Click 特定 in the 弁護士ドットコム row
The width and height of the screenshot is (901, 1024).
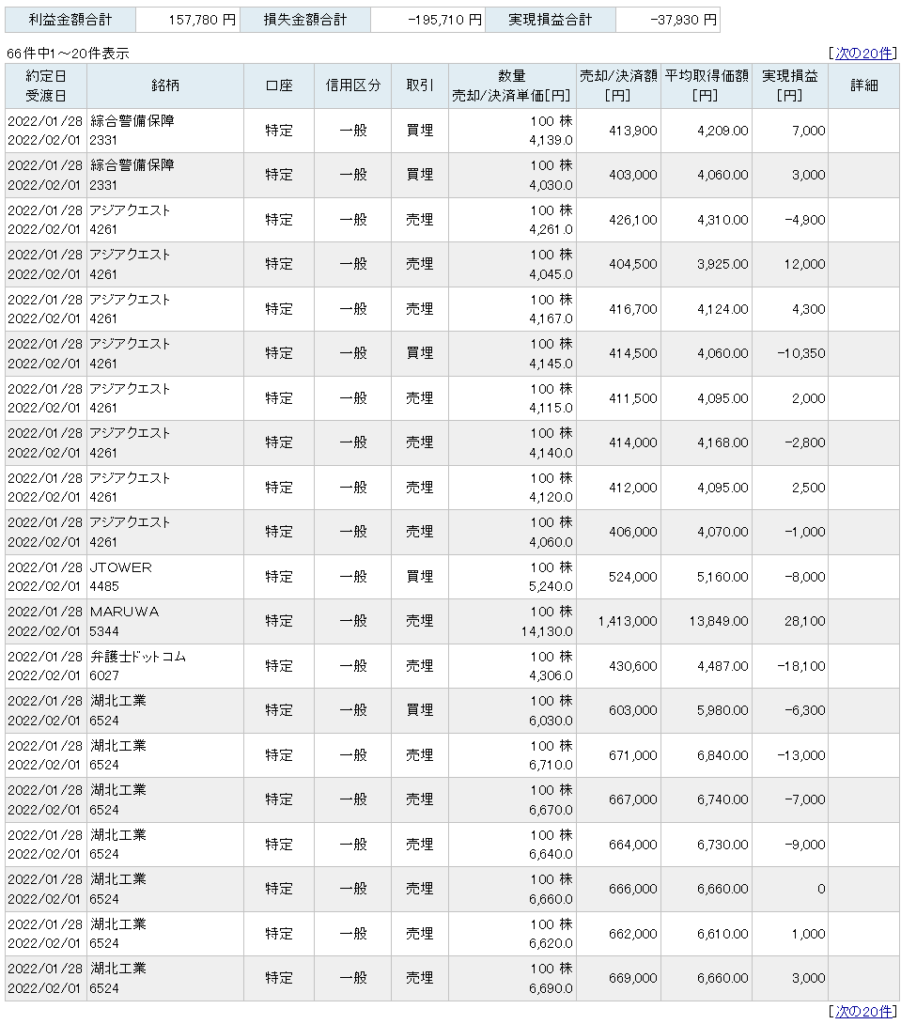pyautogui.click(x=279, y=666)
